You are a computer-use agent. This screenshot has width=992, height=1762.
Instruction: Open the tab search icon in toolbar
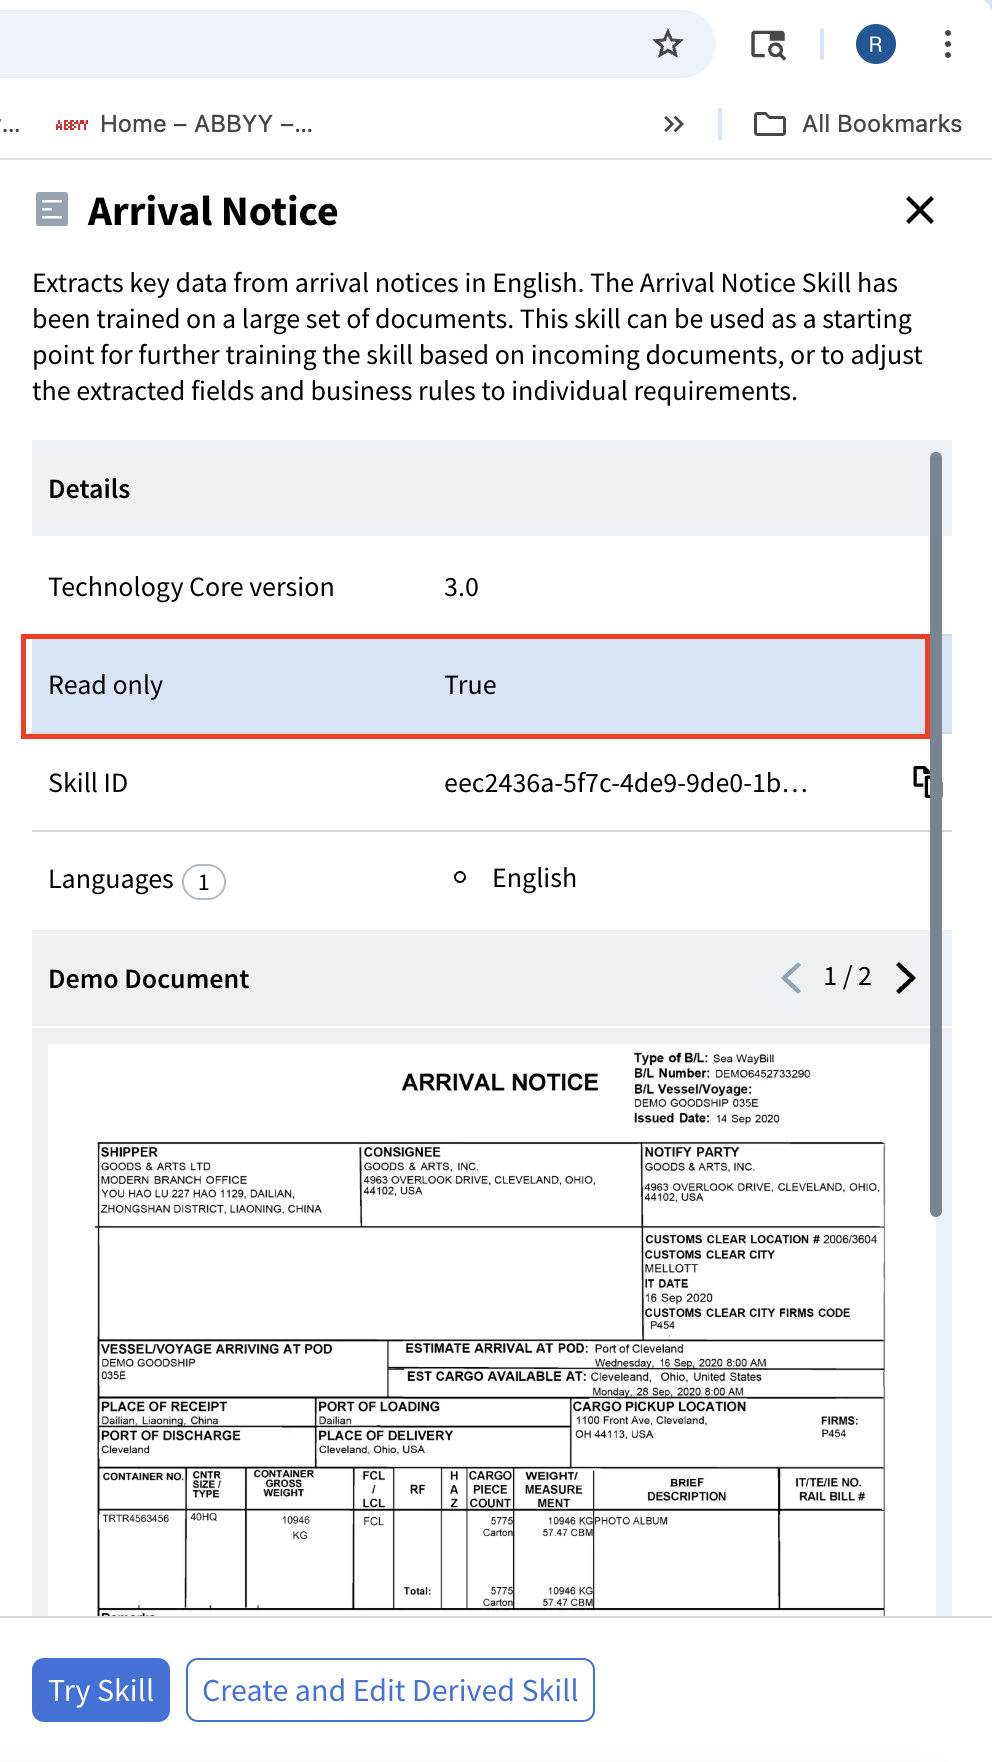tap(768, 44)
